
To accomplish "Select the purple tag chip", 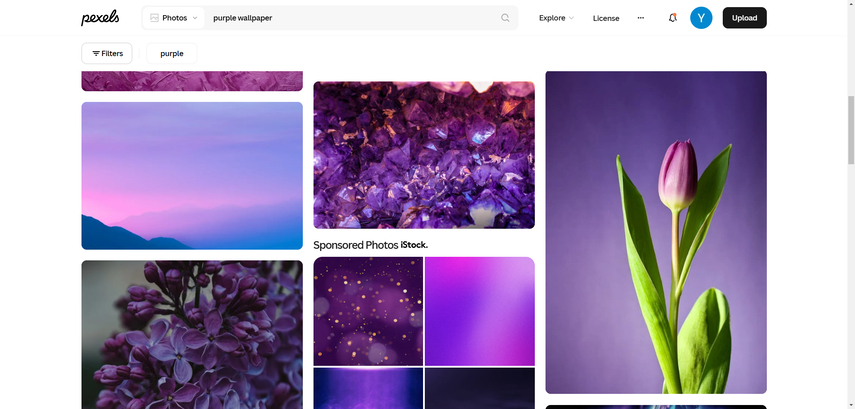I will [x=172, y=53].
